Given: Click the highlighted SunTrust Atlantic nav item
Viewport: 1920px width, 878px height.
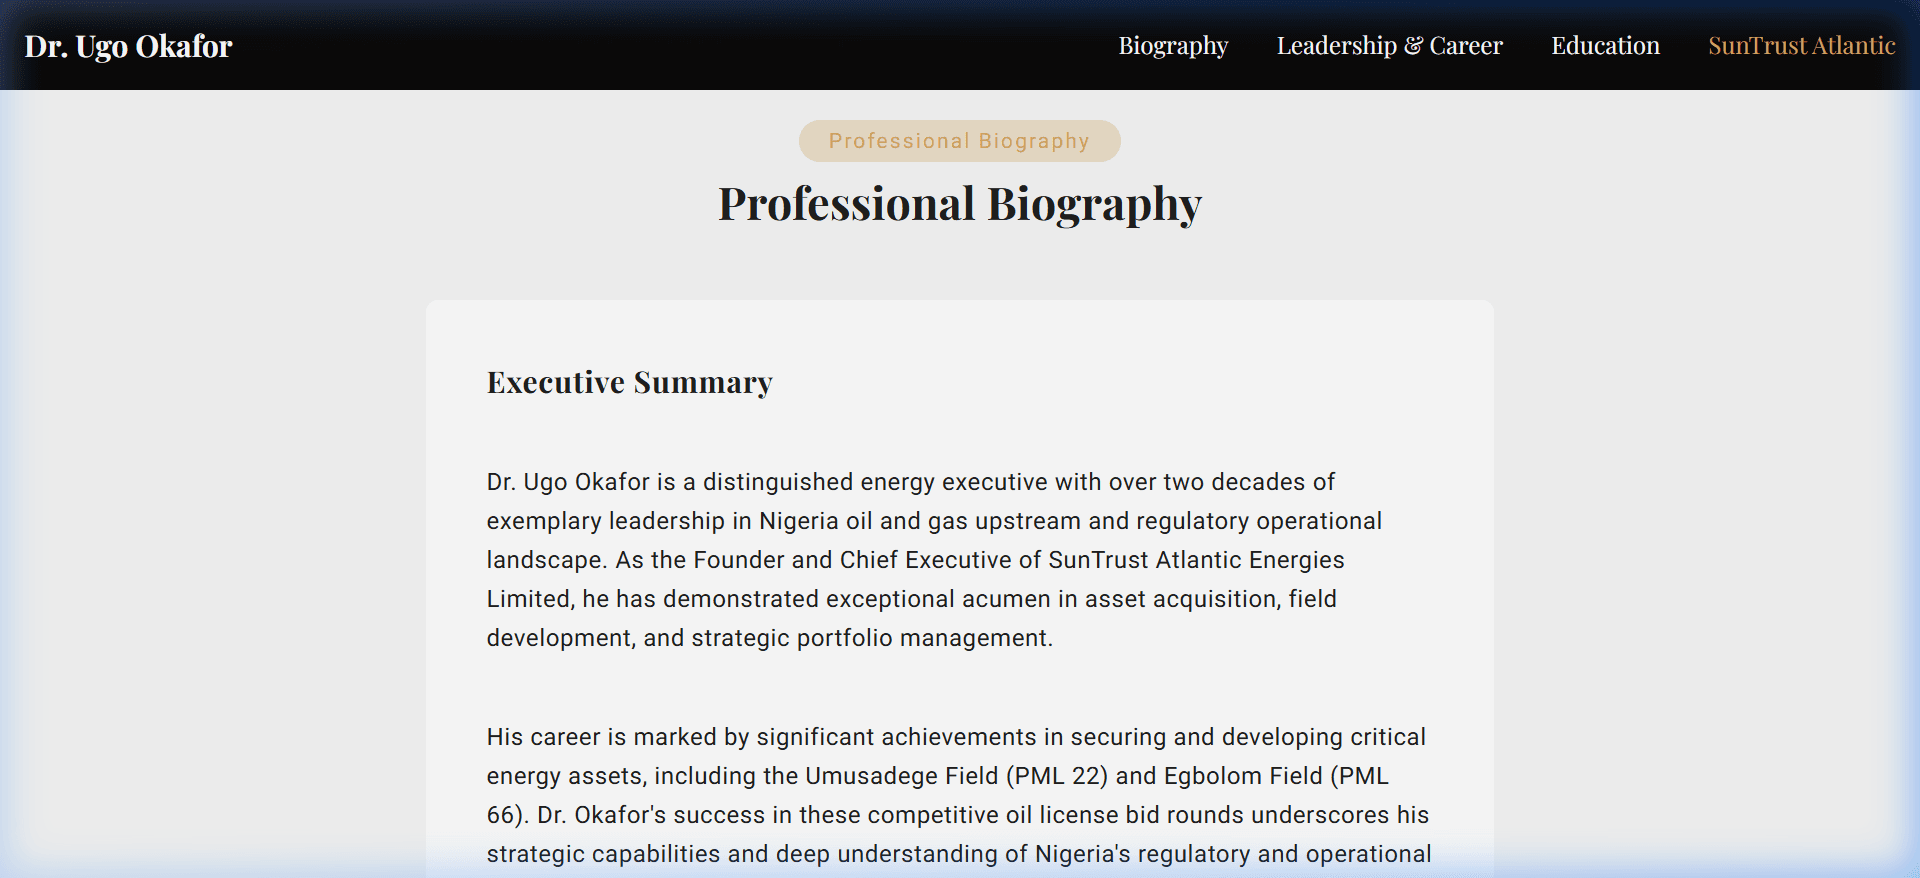Looking at the screenshot, I should [1801, 46].
